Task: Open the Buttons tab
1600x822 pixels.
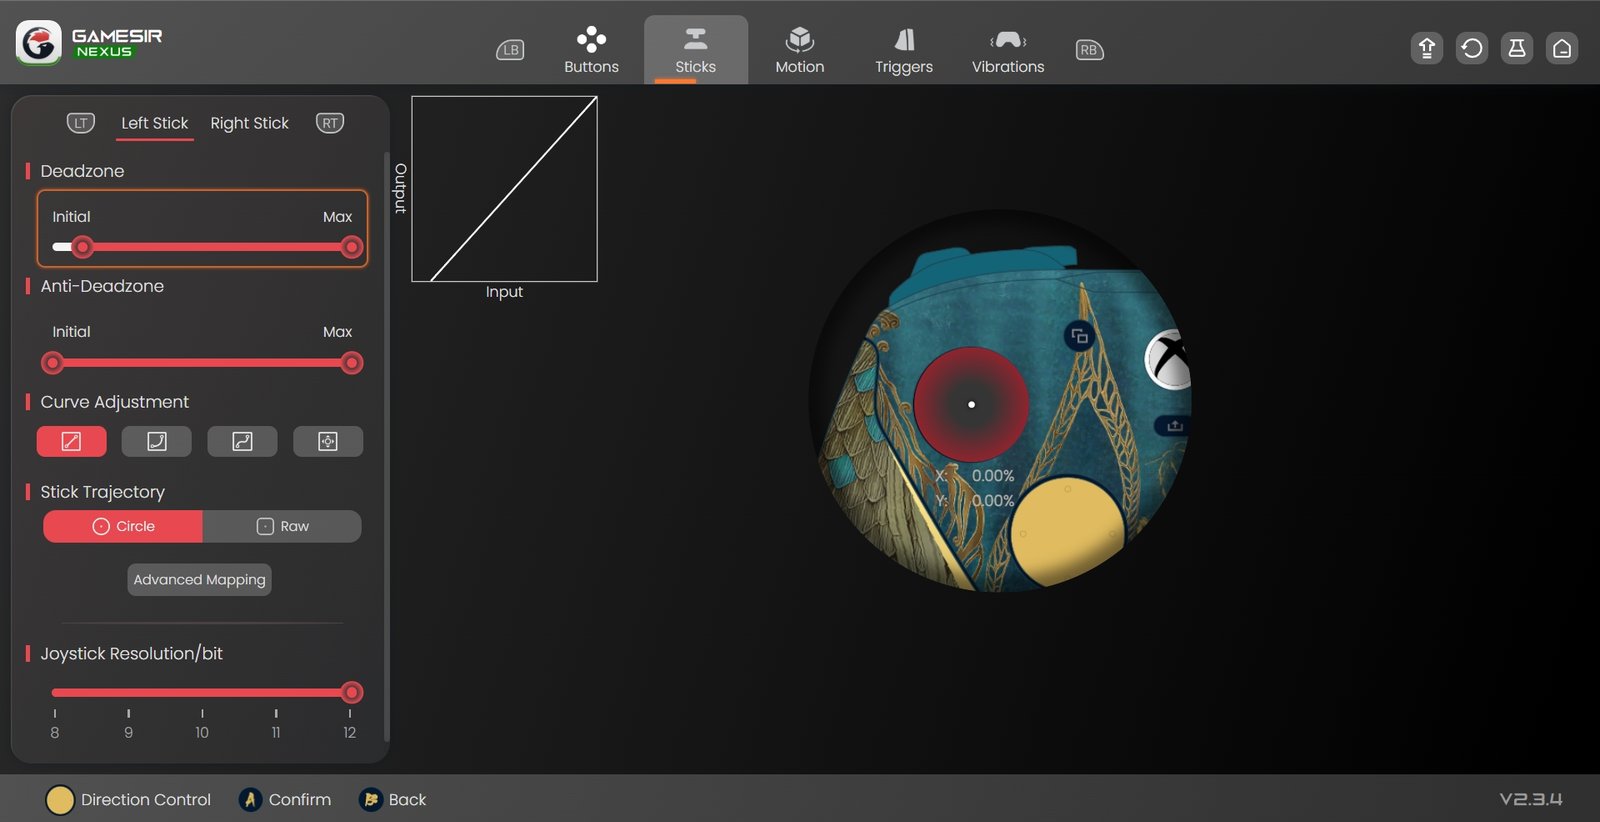Action: point(591,50)
